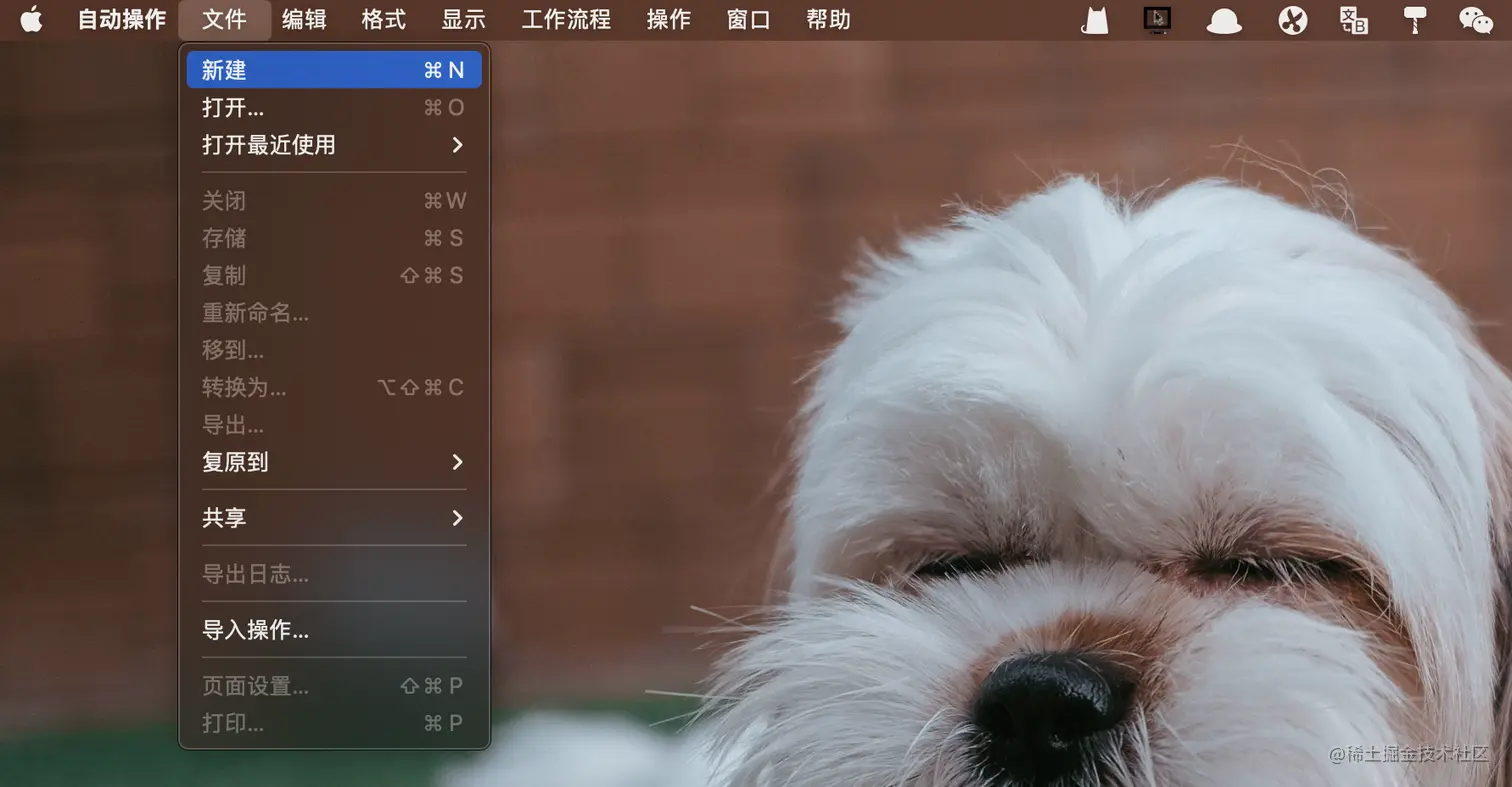Open the Apple menu

click(x=32, y=19)
